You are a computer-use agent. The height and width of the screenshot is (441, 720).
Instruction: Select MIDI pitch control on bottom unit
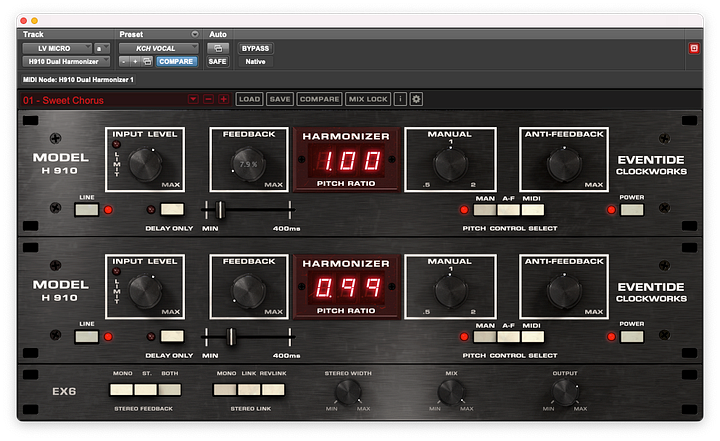[x=533, y=337]
